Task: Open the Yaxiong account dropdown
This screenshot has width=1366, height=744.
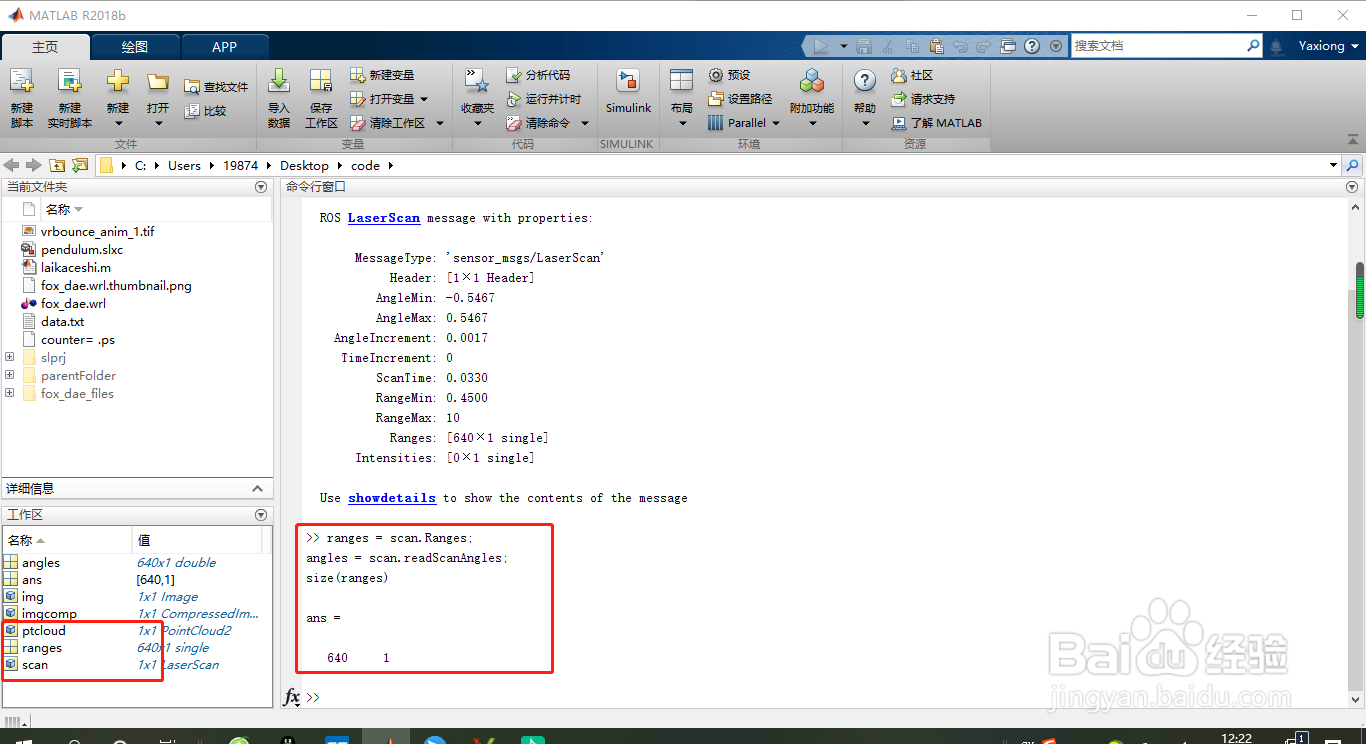Action: 1329,46
